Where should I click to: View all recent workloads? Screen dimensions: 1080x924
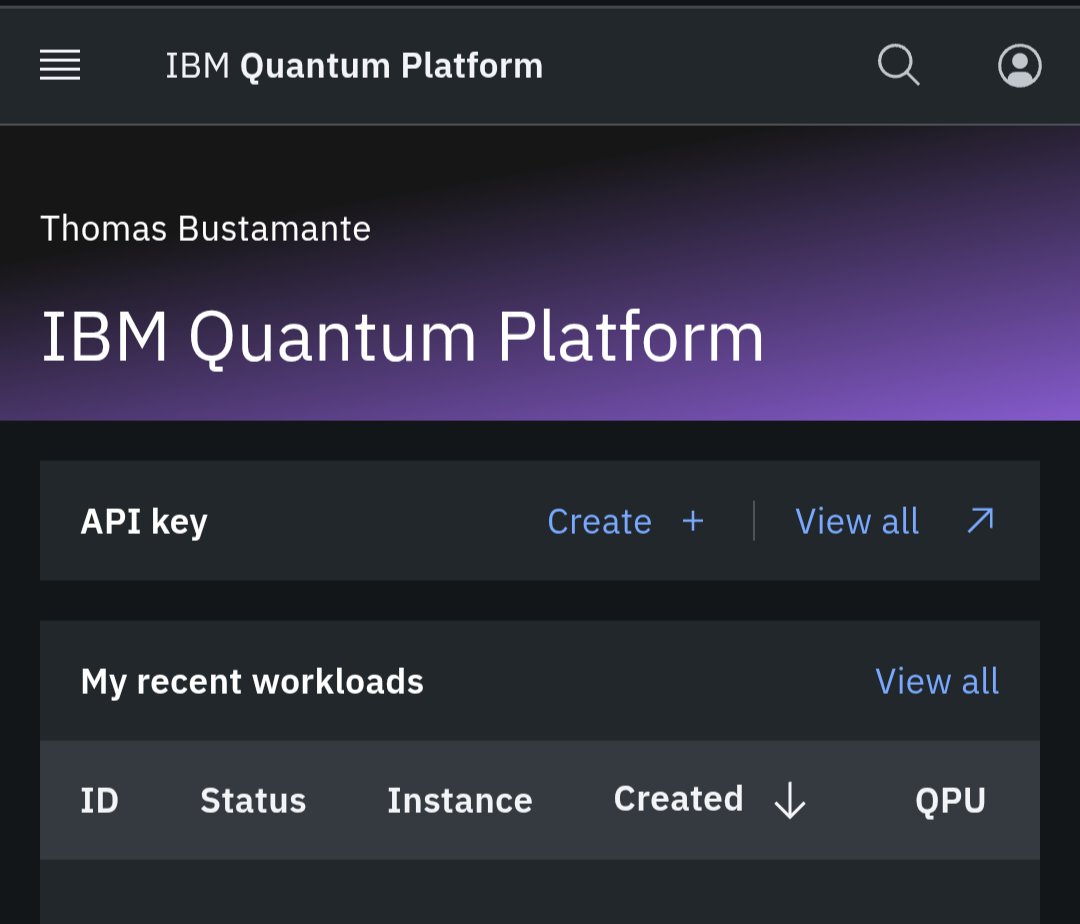(937, 682)
